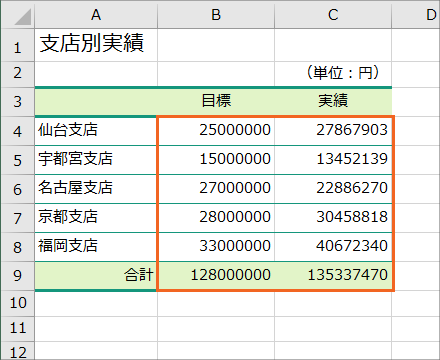Select the 実績 header cell
This screenshot has width=440, height=360.
click(333, 102)
